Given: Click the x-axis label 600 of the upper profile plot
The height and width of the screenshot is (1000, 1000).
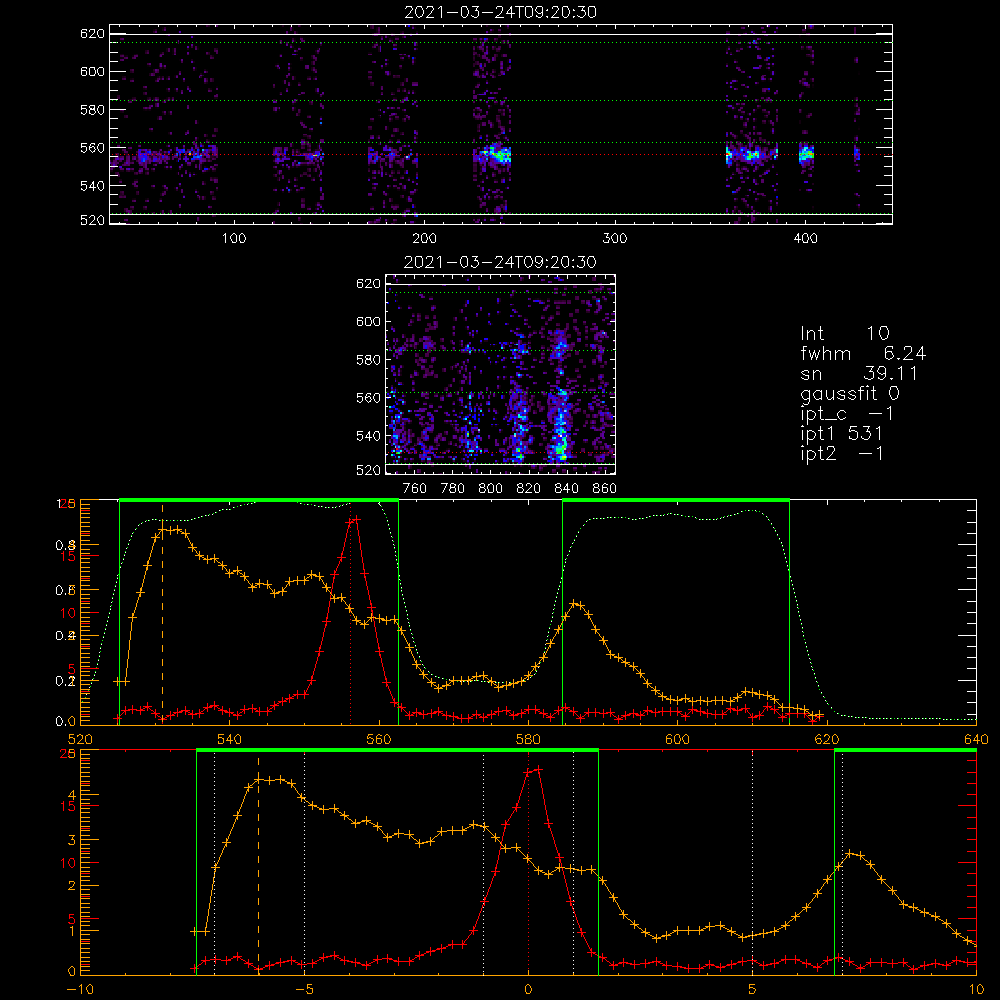Looking at the screenshot, I should click(677, 739).
